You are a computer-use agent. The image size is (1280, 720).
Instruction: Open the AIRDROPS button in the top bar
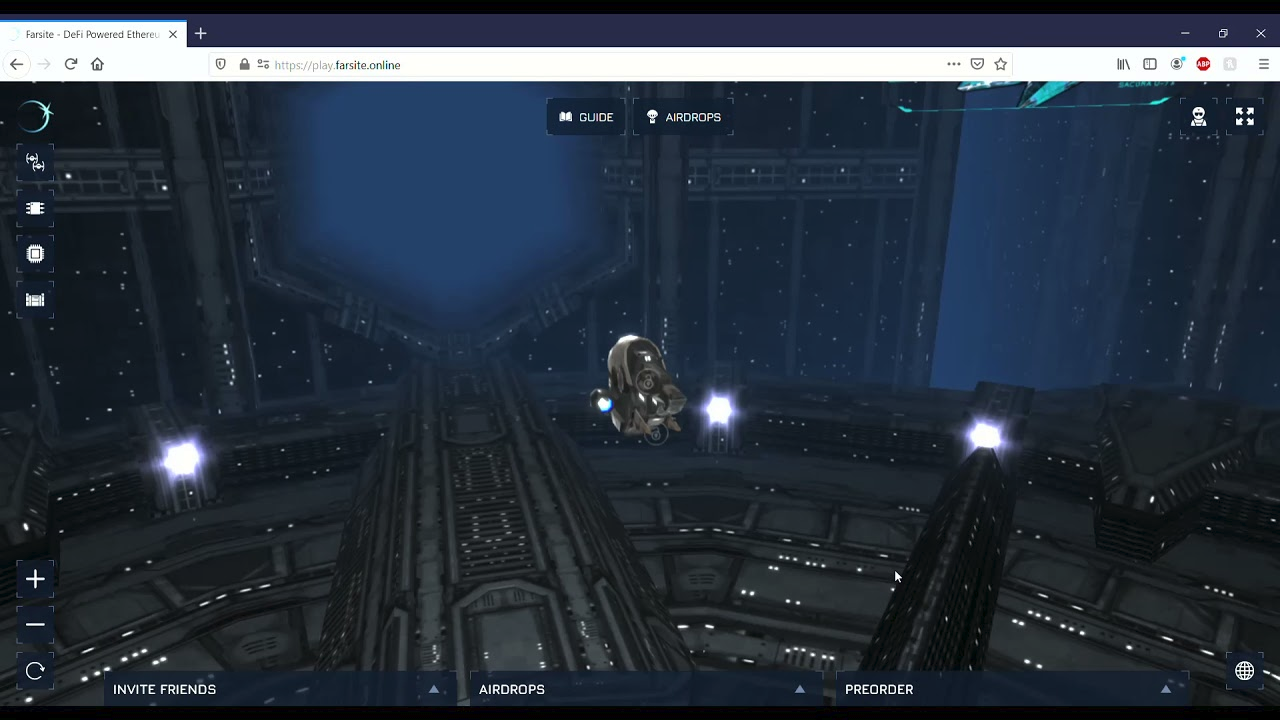coord(683,117)
